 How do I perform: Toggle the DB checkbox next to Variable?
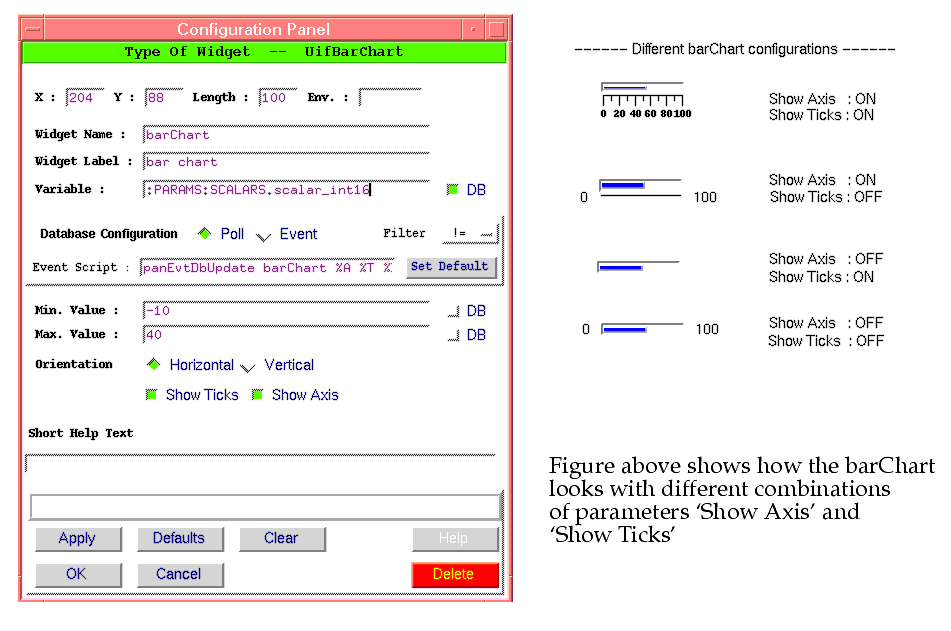pos(453,189)
